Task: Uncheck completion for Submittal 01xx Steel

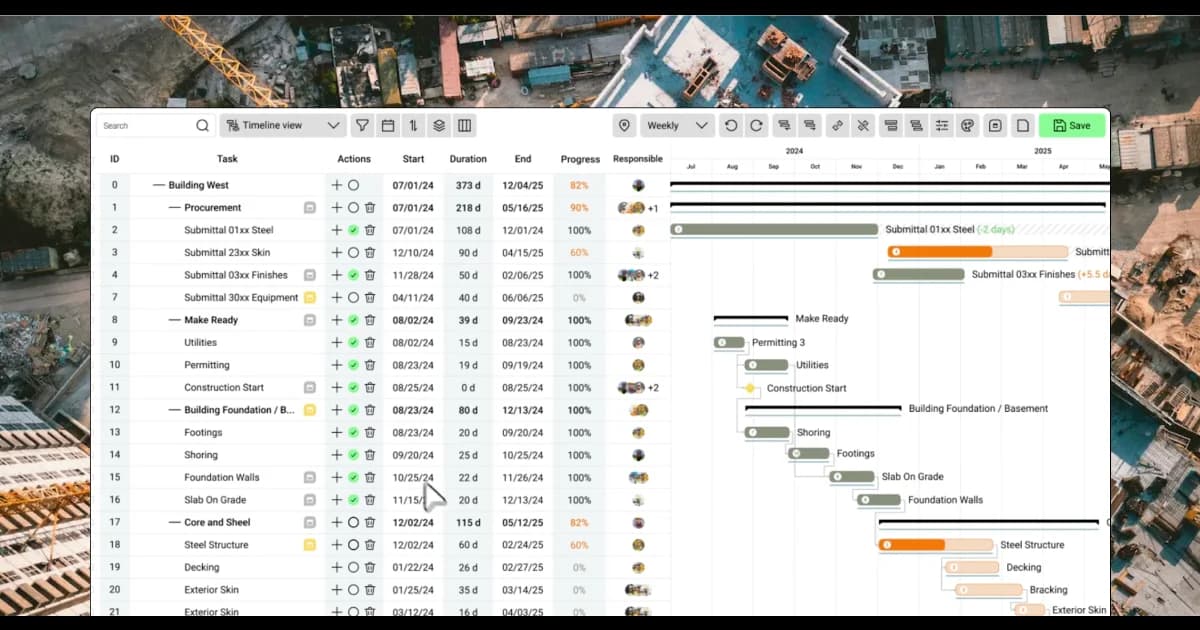Action: (x=353, y=230)
